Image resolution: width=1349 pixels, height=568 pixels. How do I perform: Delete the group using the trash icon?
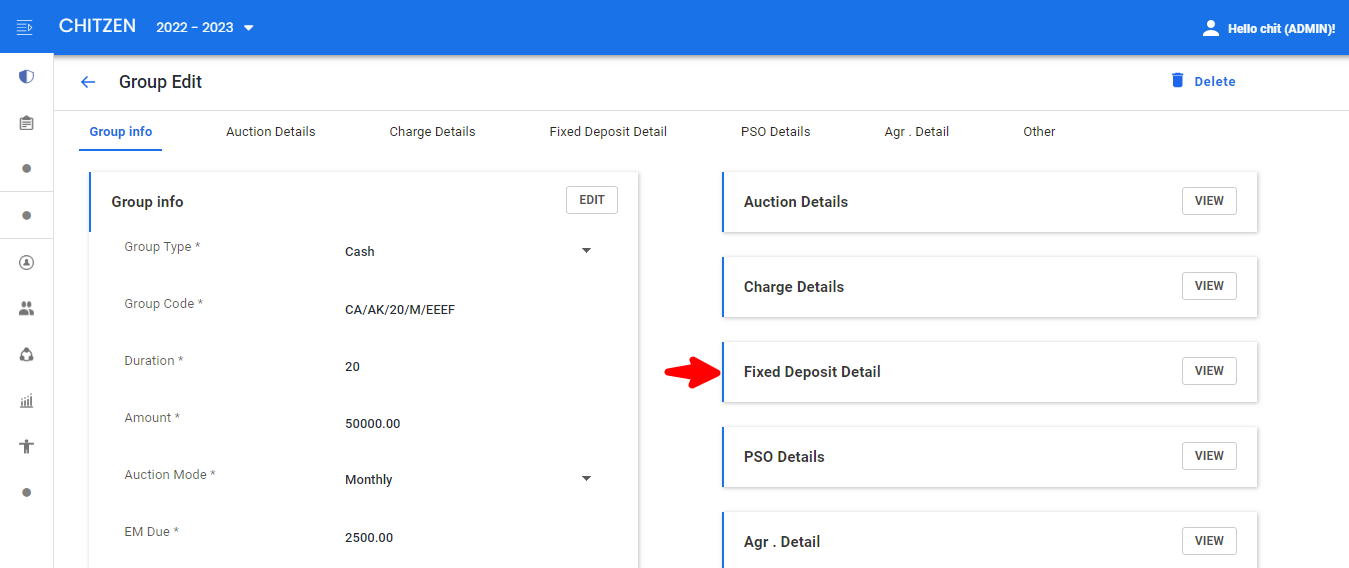pyautogui.click(x=1178, y=81)
